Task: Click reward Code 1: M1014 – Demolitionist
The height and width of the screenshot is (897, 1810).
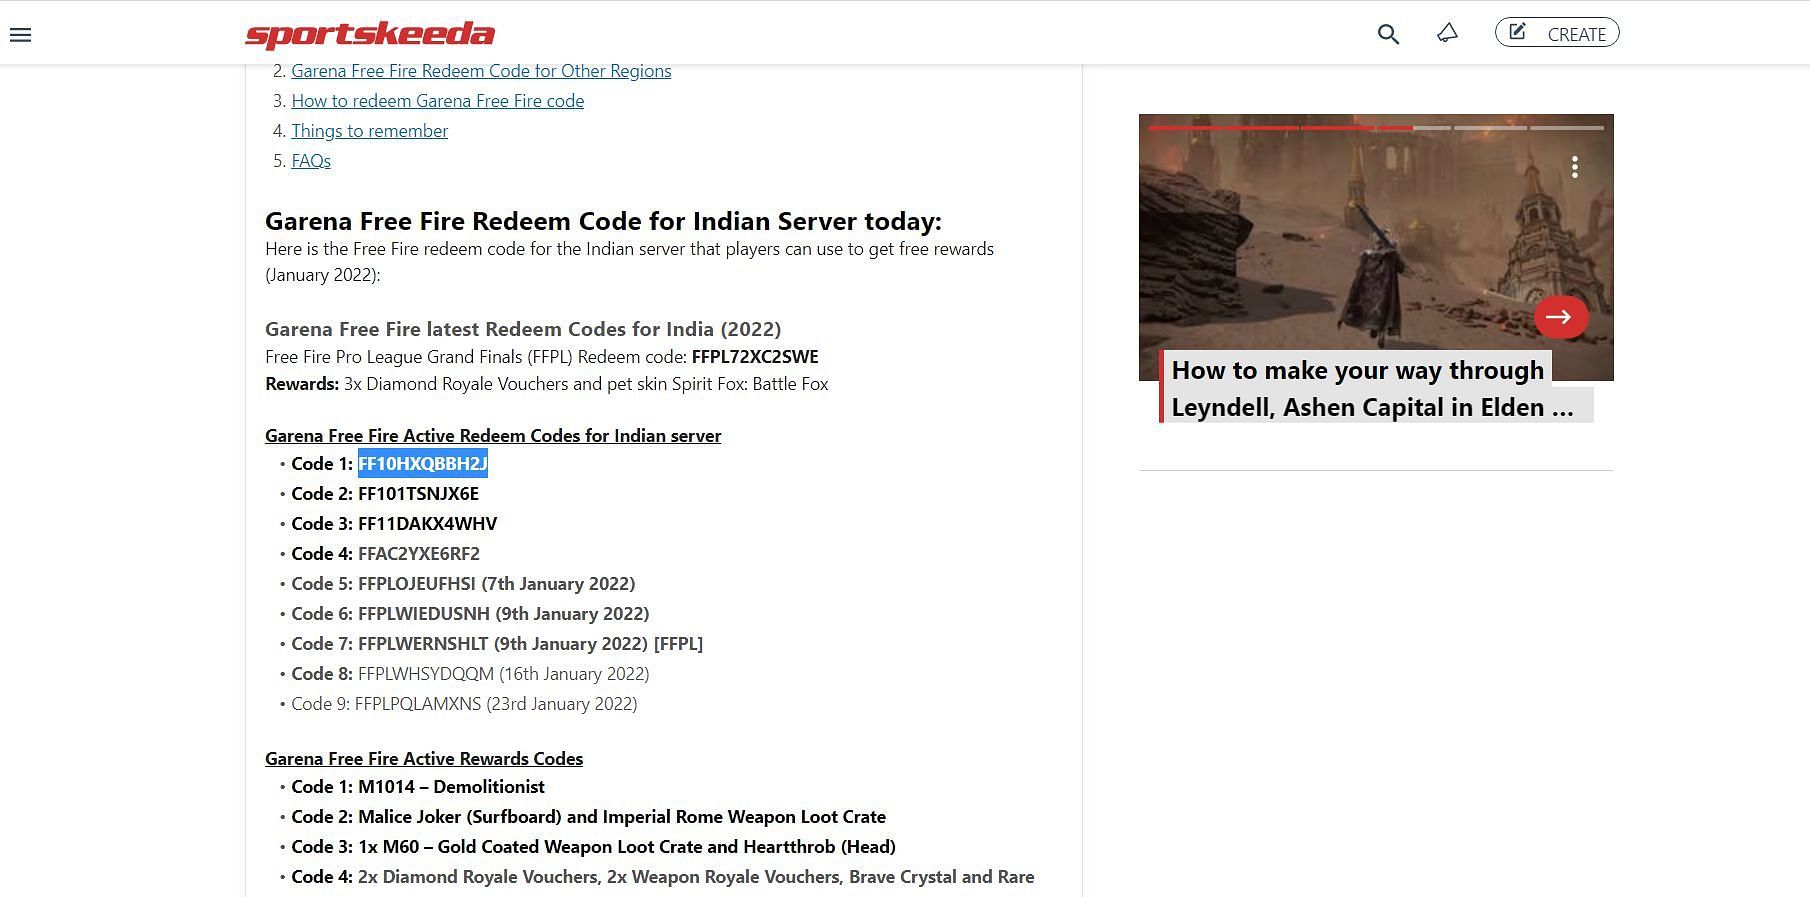Action: click(x=418, y=787)
